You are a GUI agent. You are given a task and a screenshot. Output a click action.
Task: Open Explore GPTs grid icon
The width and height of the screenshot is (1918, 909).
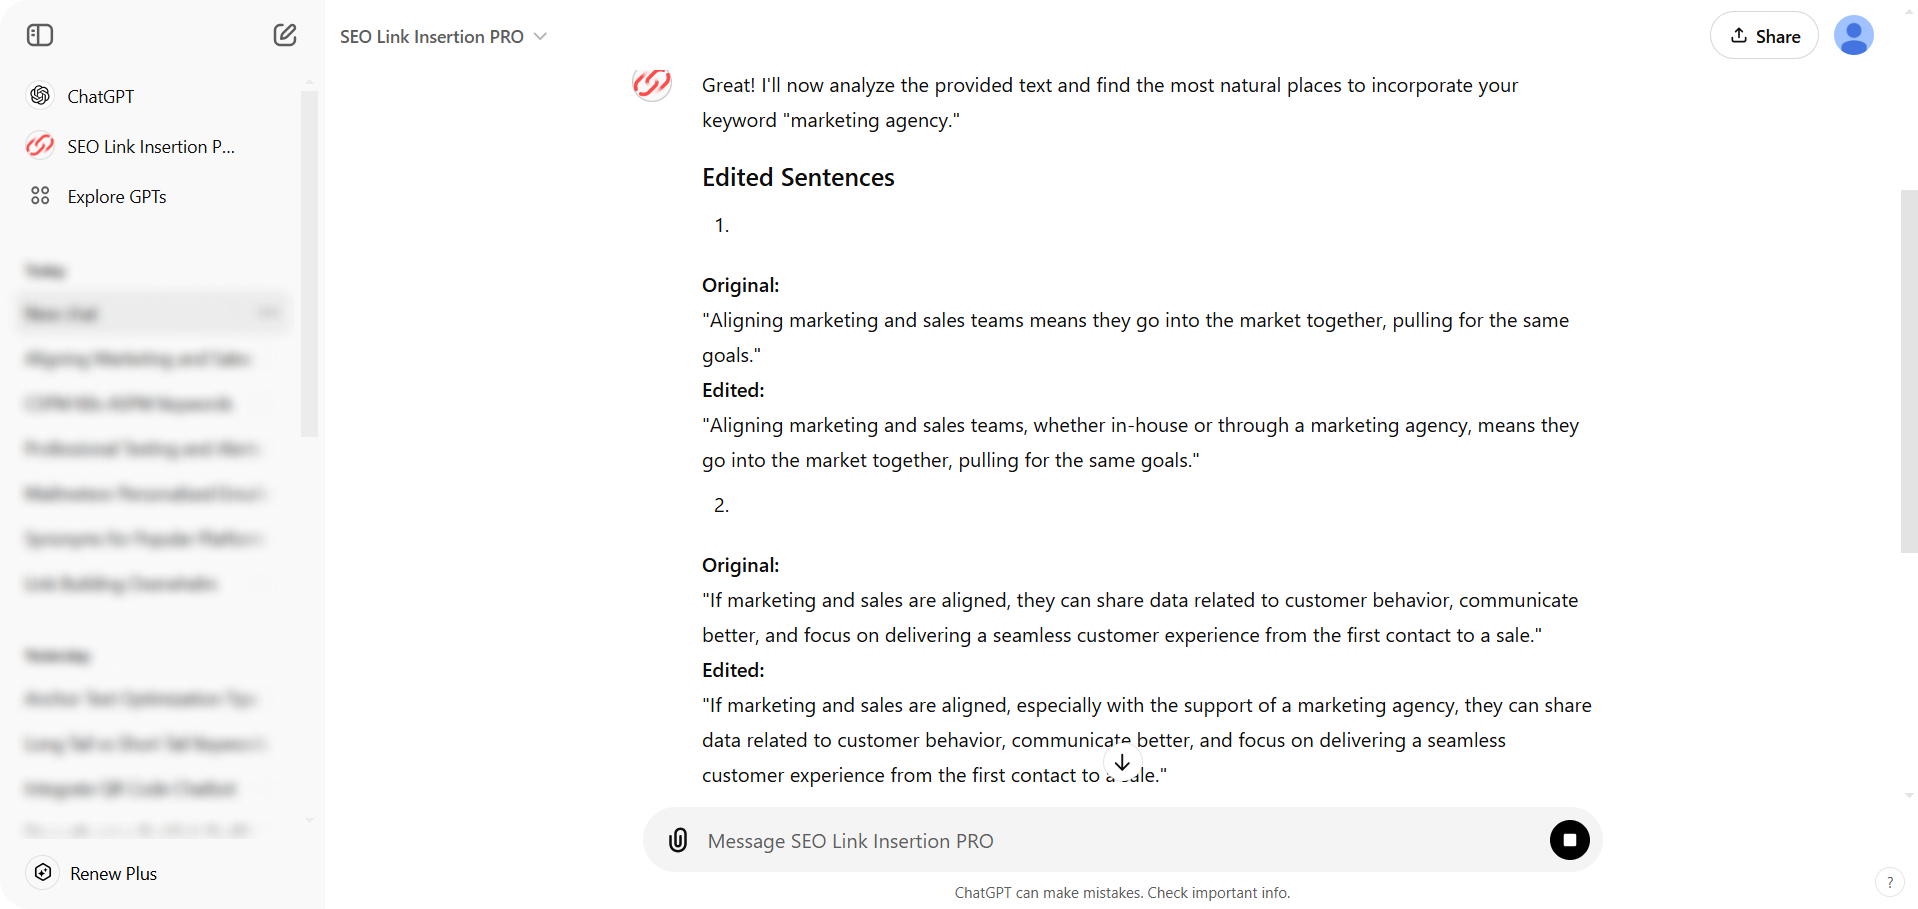click(40, 196)
